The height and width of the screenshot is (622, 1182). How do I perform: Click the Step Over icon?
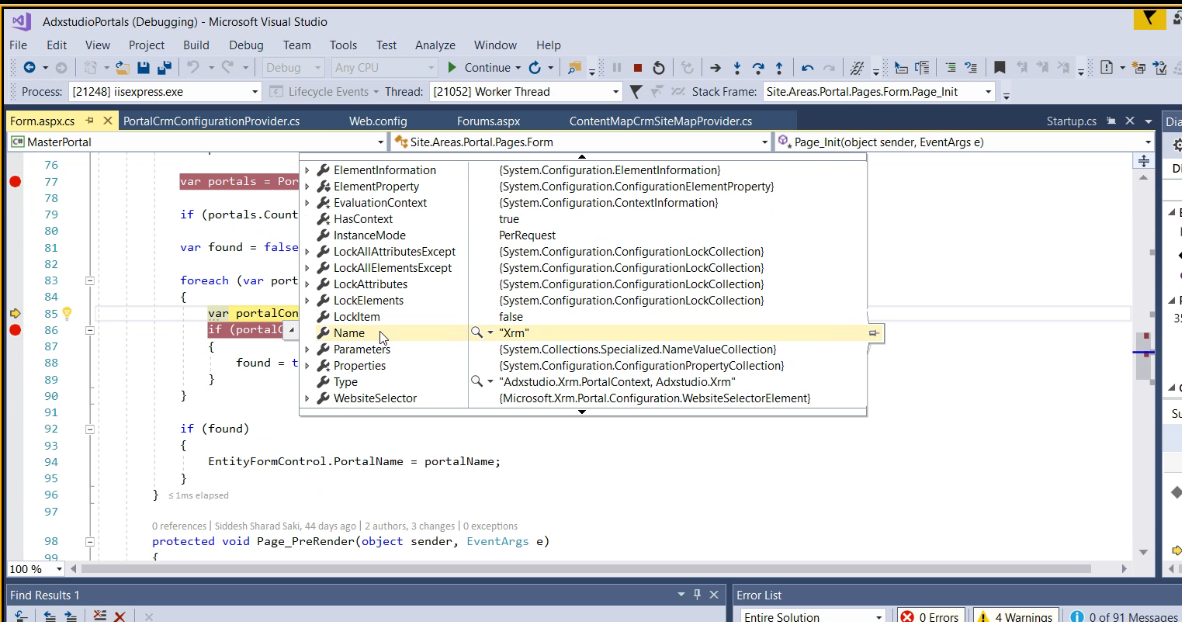758,68
